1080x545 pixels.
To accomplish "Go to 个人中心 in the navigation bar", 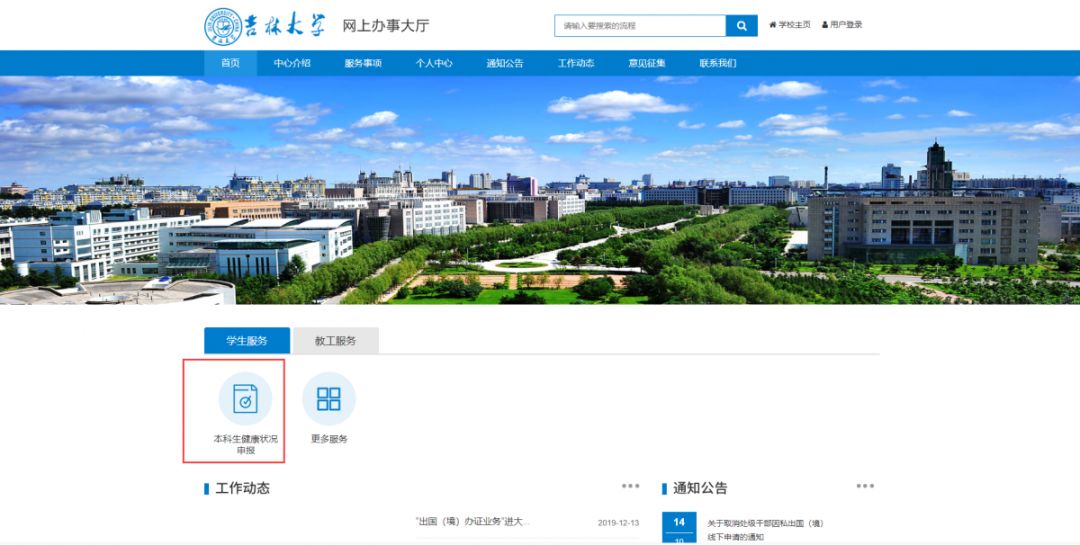I will point(434,63).
